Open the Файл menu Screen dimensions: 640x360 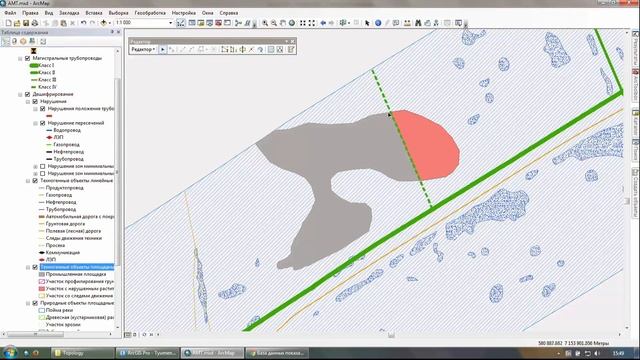tap(10, 13)
